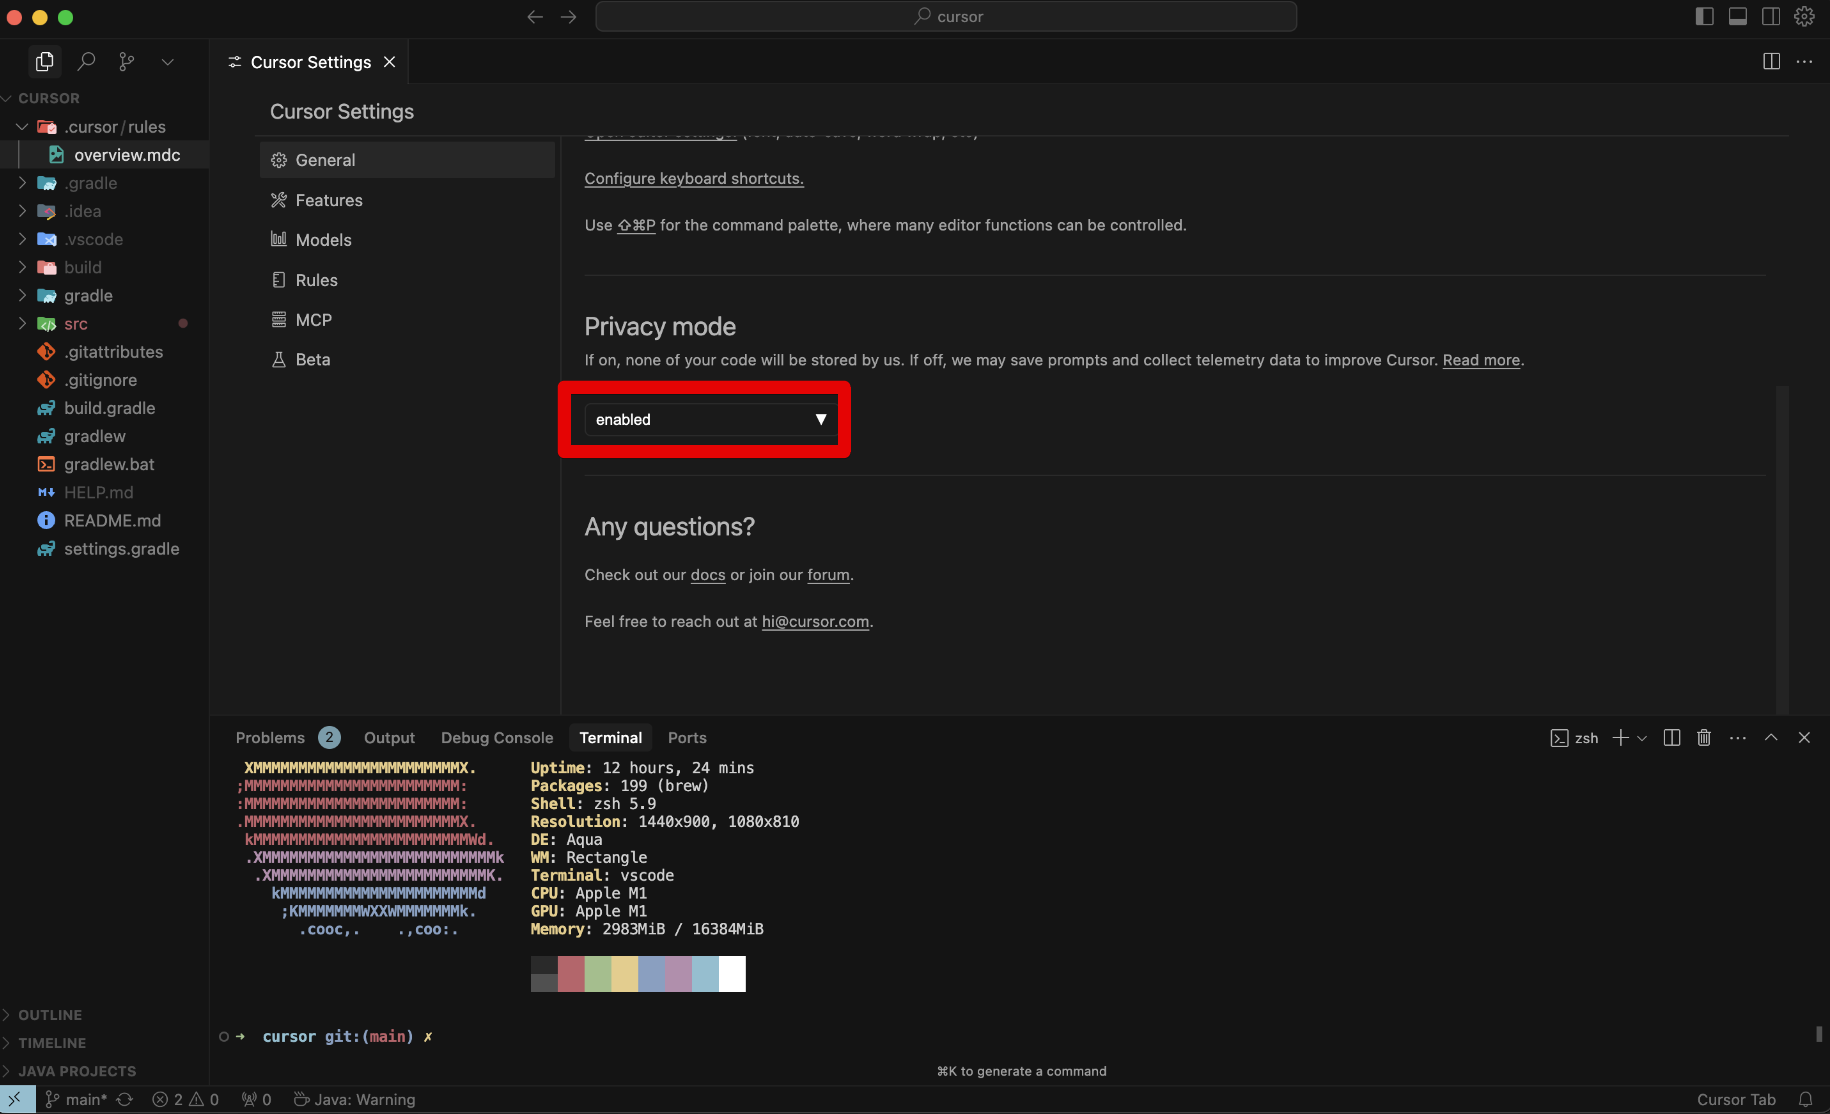This screenshot has height=1114, width=1830.
Task: Split the terminal pane
Action: [1671, 737]
